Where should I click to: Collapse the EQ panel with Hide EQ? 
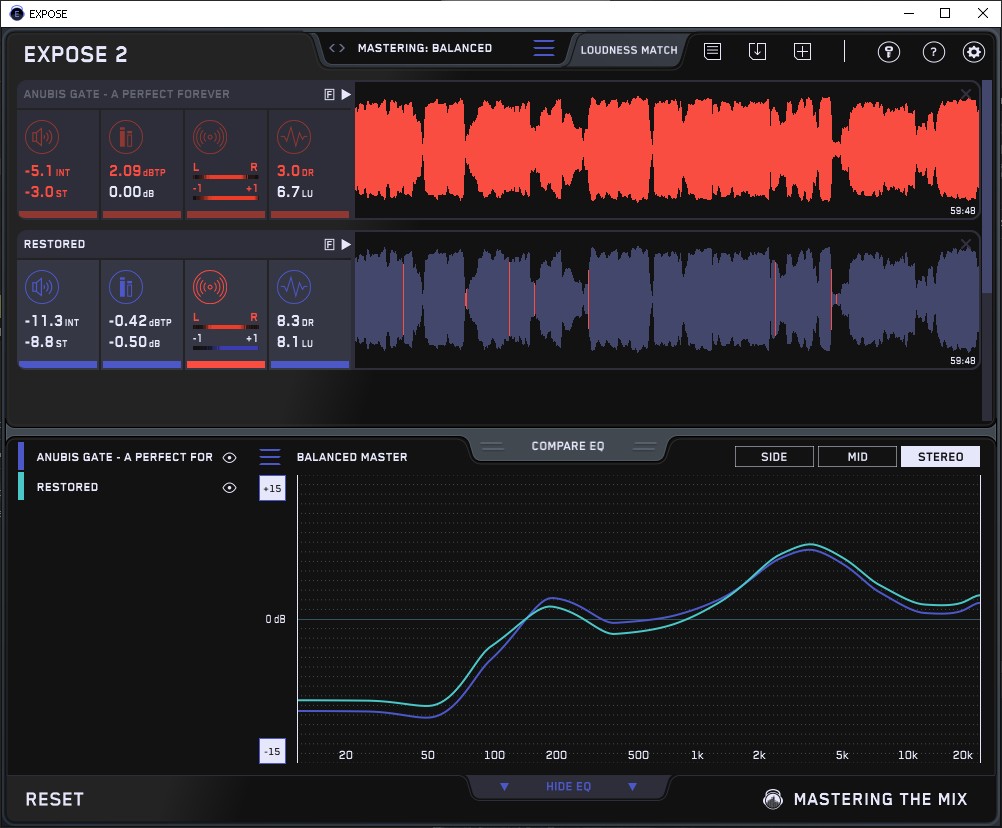tap(568, 787)
